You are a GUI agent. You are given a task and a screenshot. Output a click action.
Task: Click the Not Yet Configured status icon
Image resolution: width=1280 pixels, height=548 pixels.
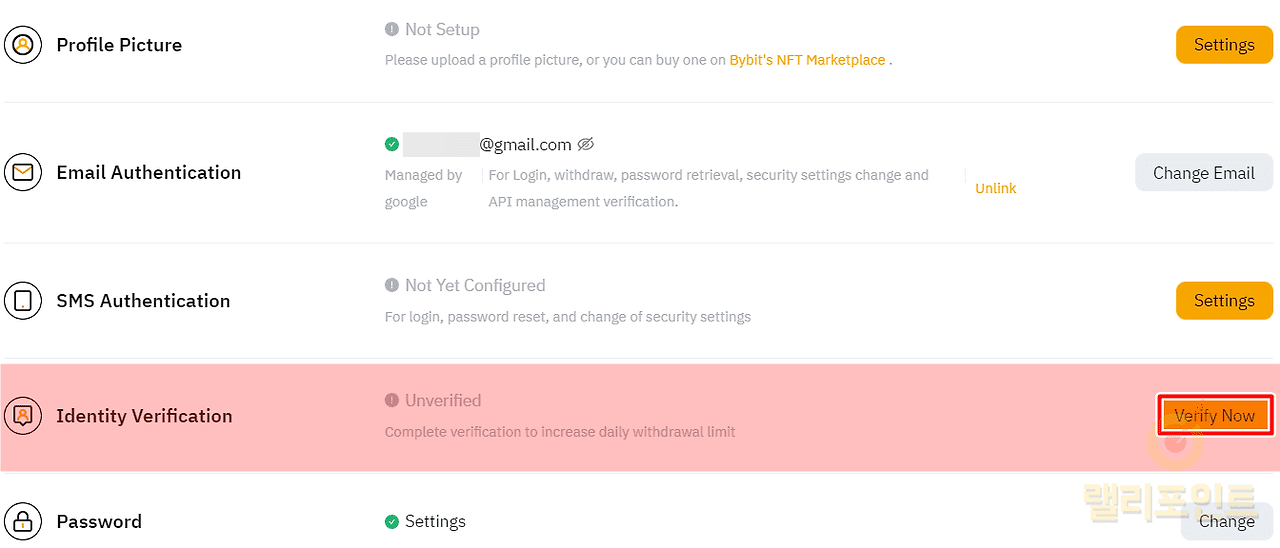point(392,285)
